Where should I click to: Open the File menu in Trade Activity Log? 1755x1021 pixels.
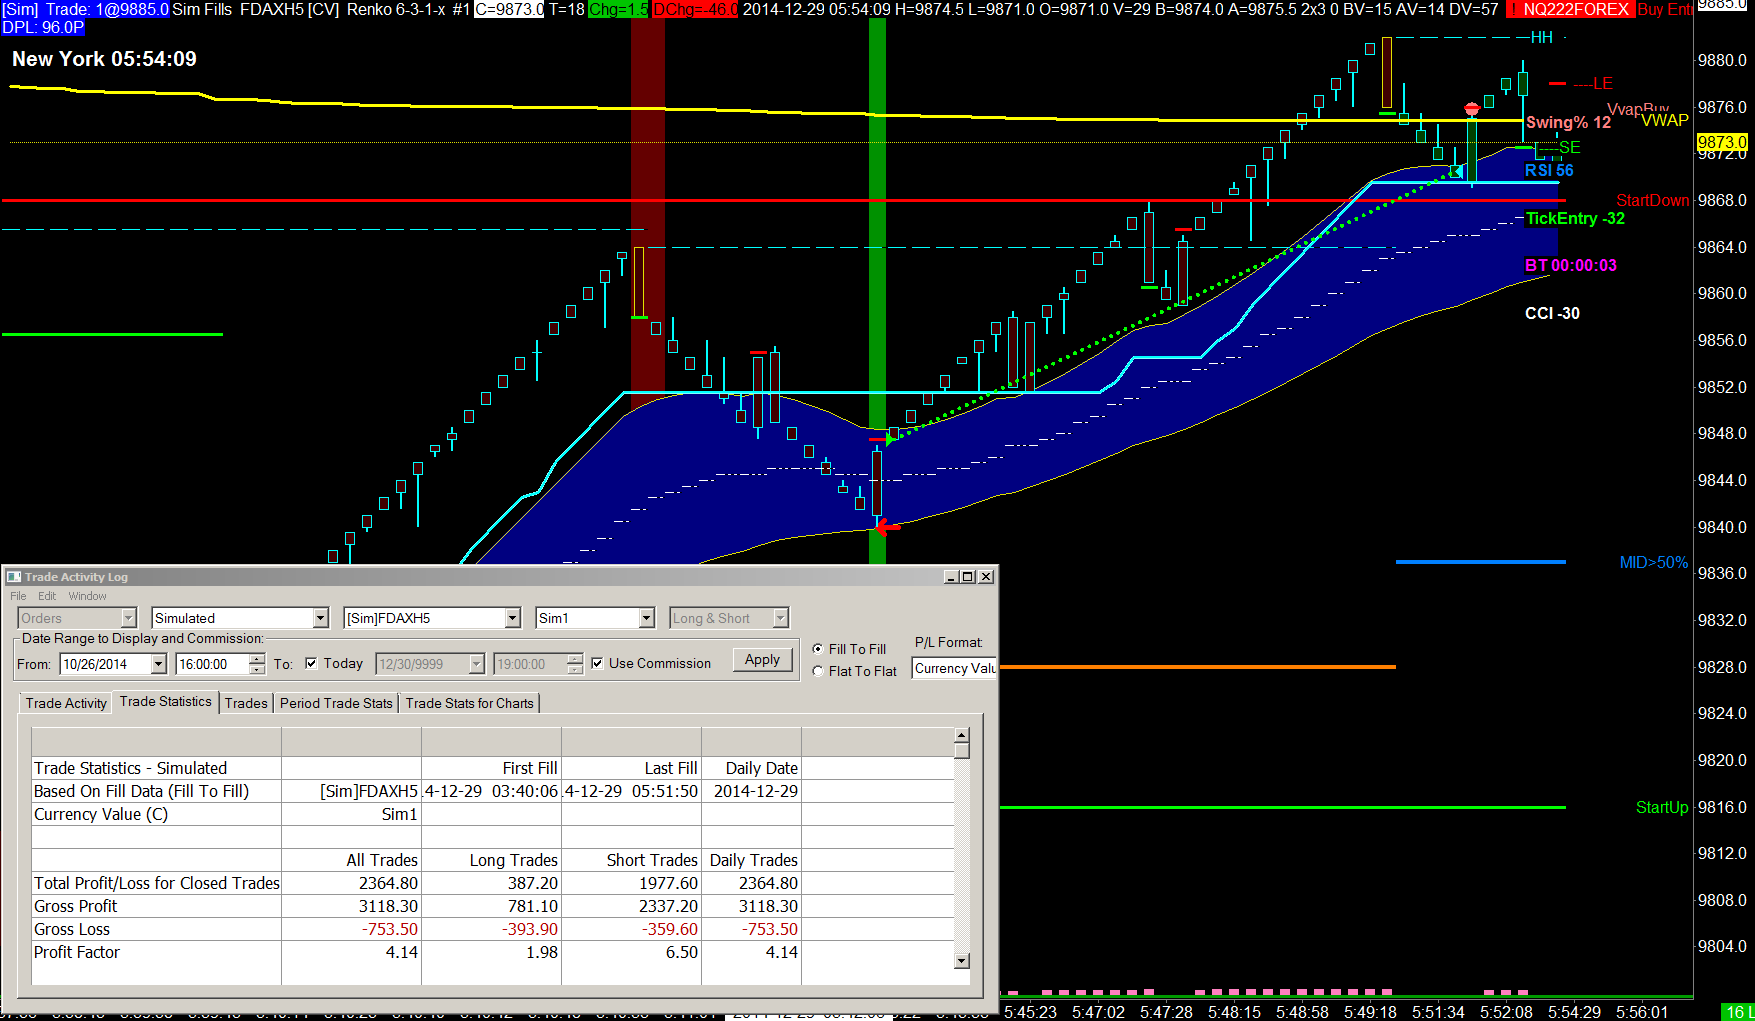coord(18,596)
